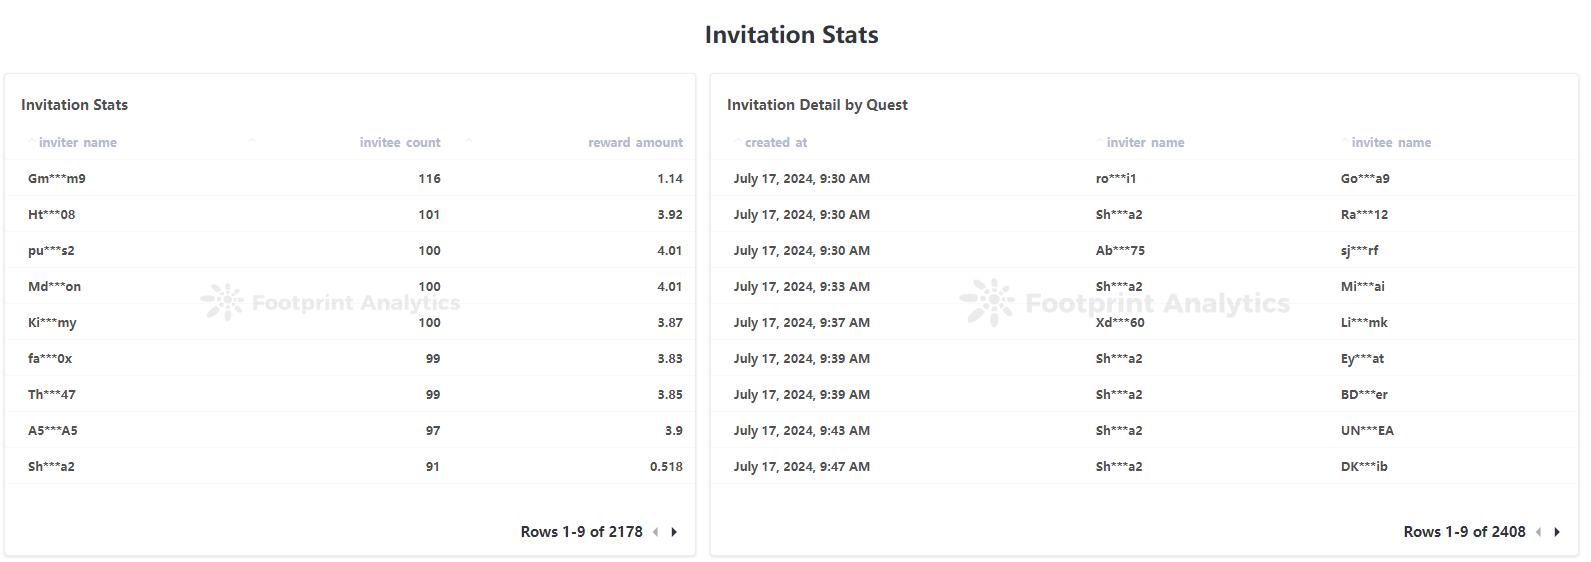Sort by the reward amount column
The height and width of the screenshot is (562, 1591).
click(635, 143)
